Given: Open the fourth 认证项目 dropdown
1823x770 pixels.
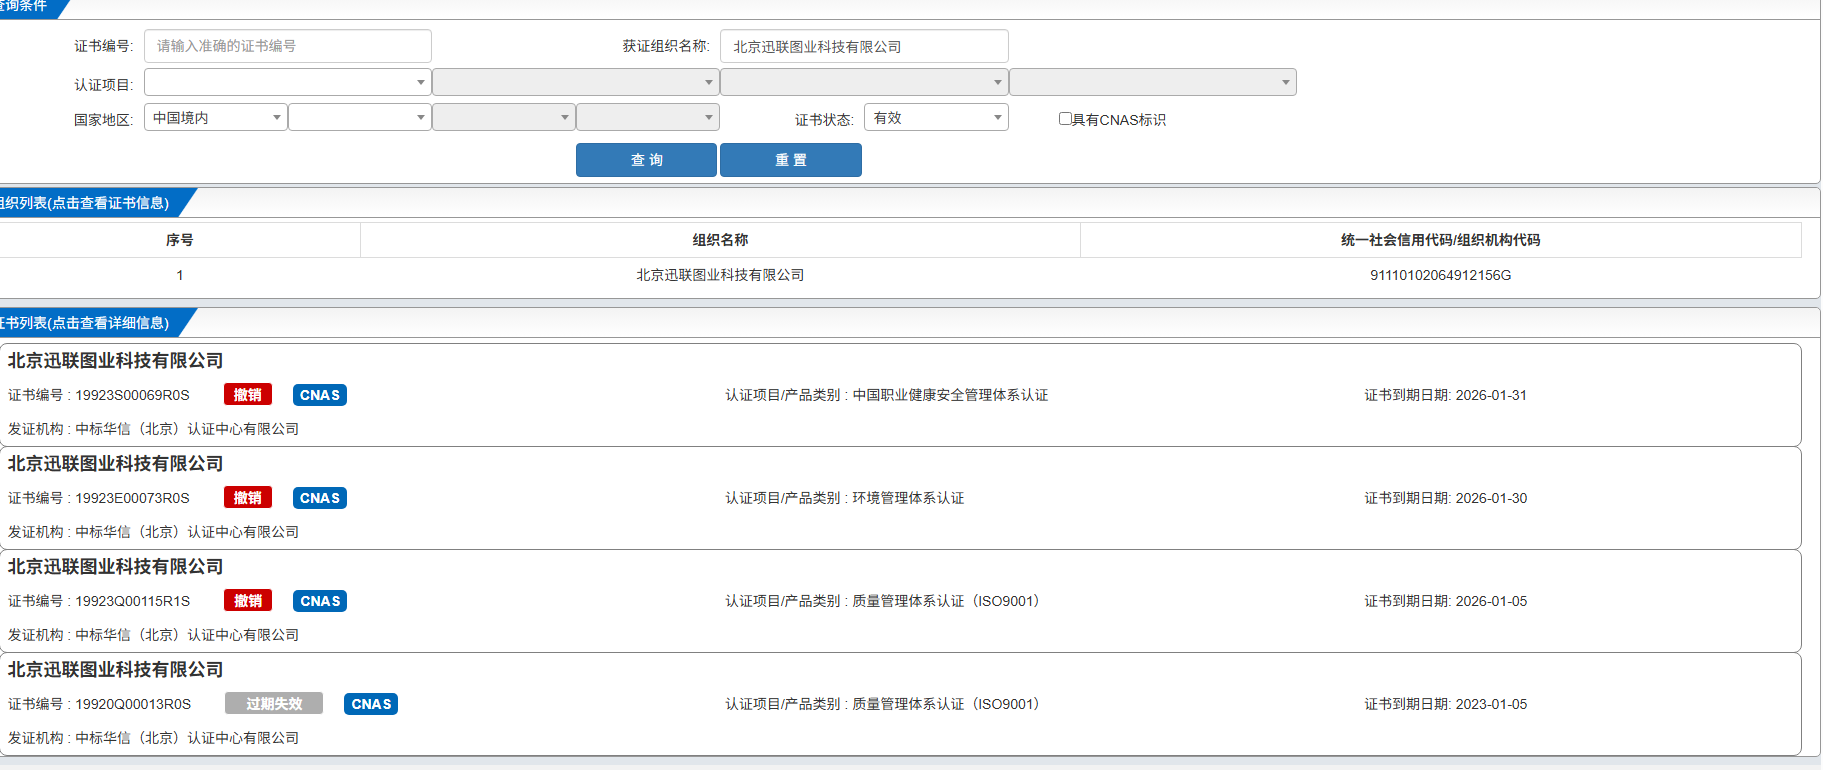Looking at the screenshot, I should click(1153, 82).
